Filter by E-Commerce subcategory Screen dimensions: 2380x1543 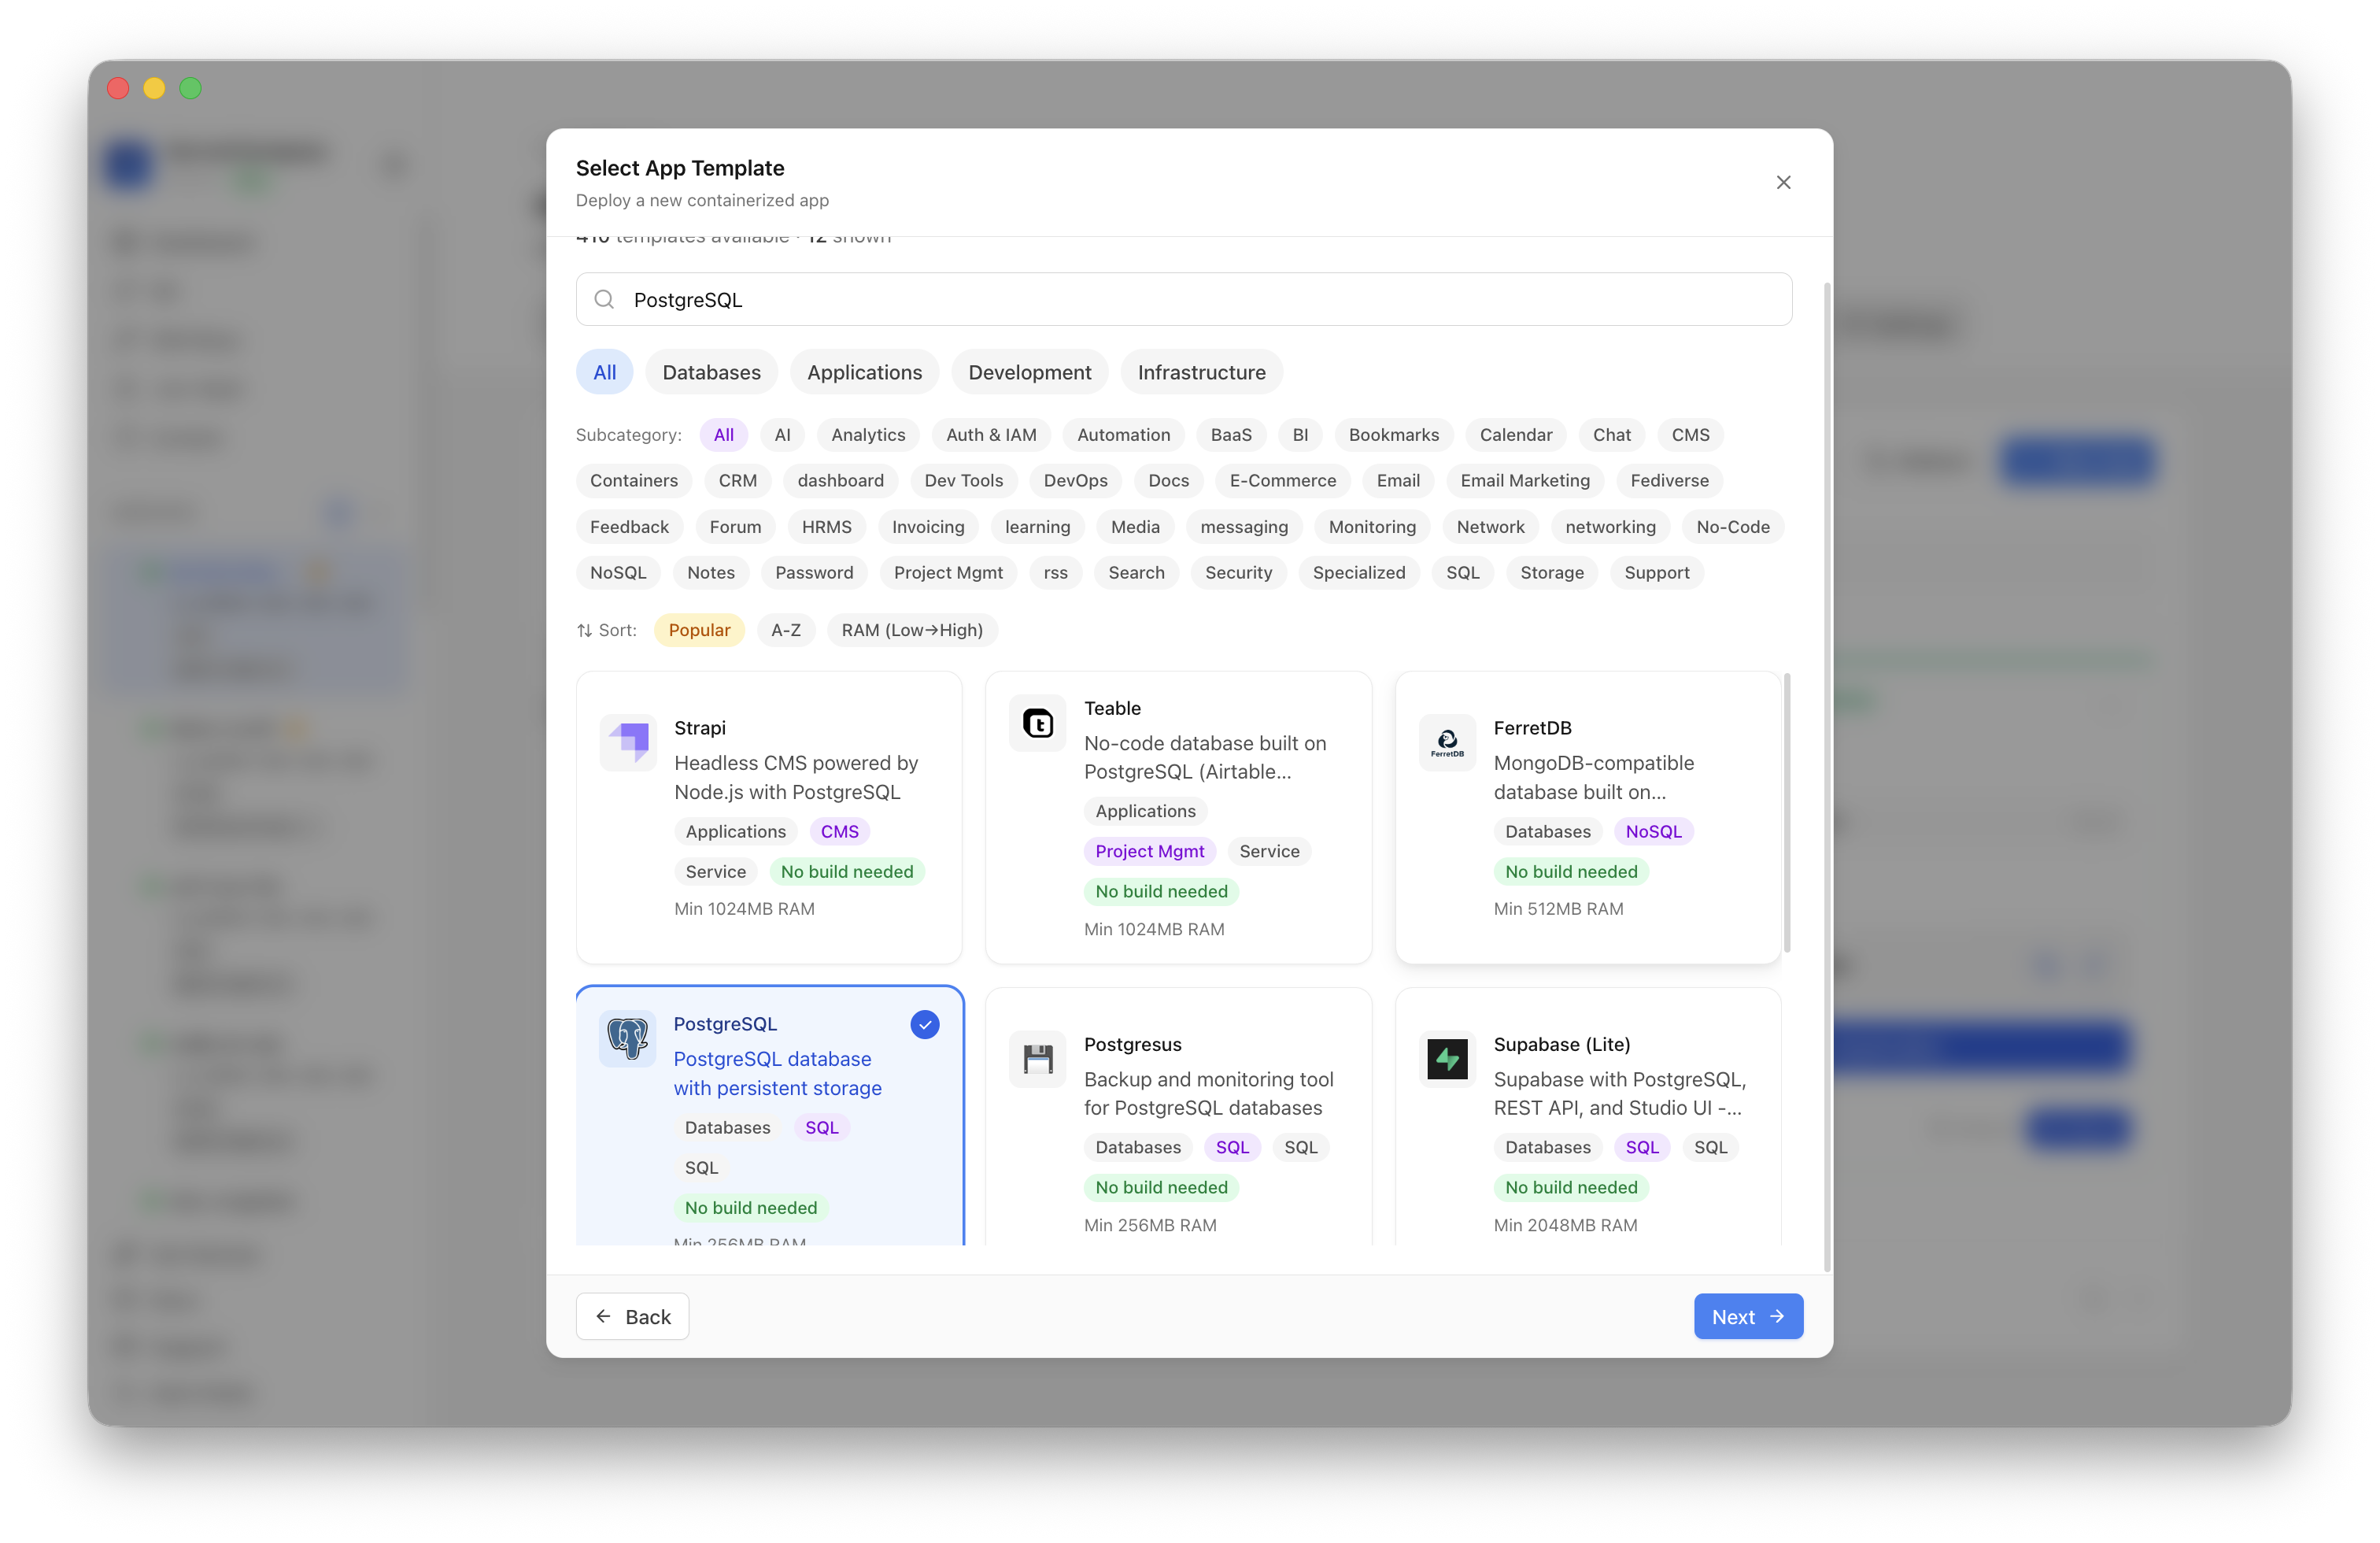[x=1282, y=481]
